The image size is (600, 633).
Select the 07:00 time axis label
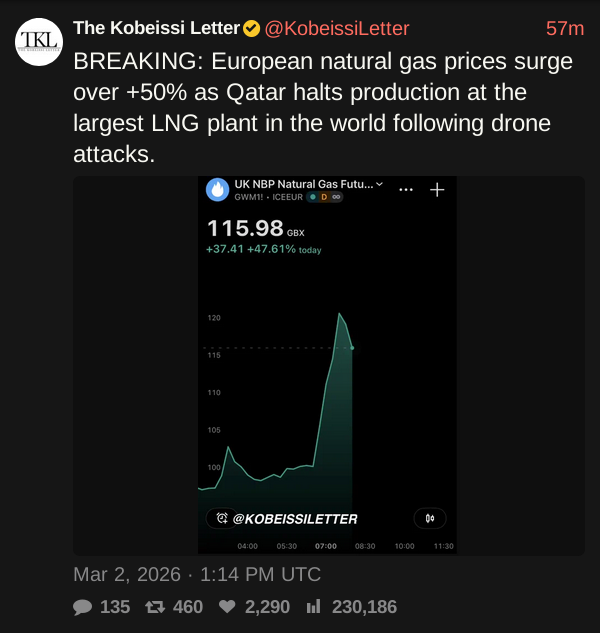tap(326, 546)
